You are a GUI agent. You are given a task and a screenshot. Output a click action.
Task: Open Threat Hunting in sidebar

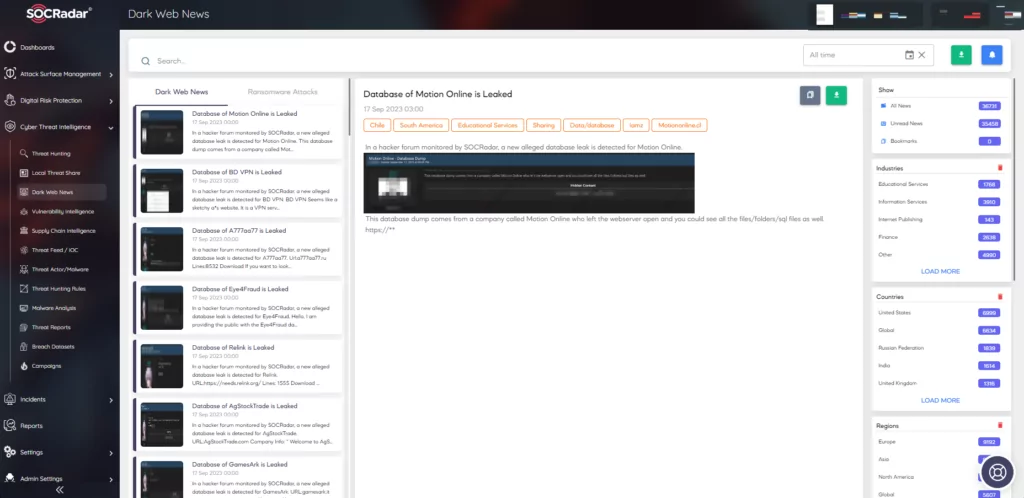(51, 154)
